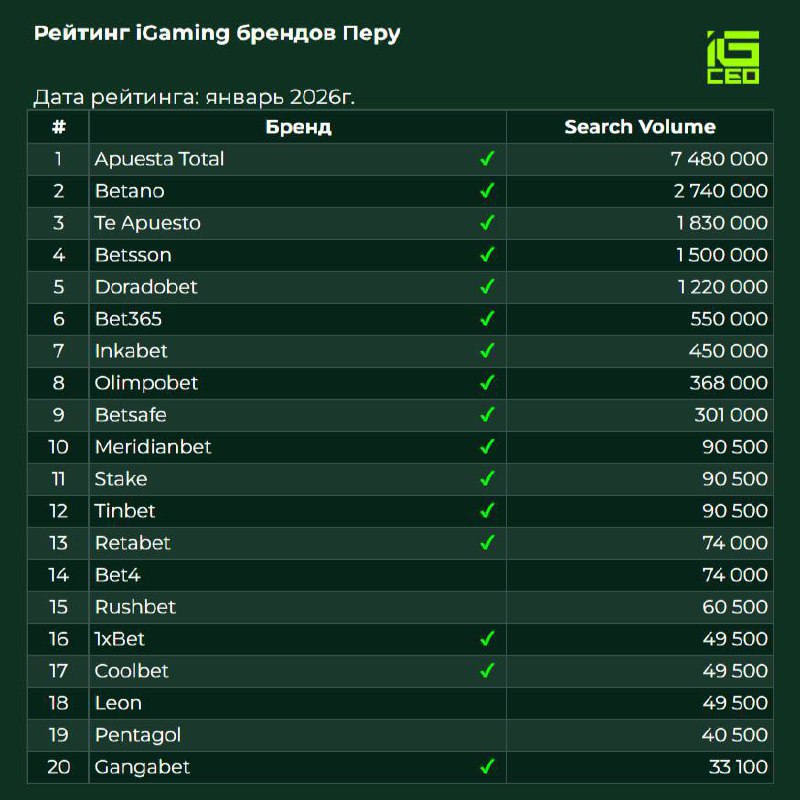The width and height of the screenshot is (800, 800).
Task: Click the 7 480 000 search volume value
Action: [719, 159]
